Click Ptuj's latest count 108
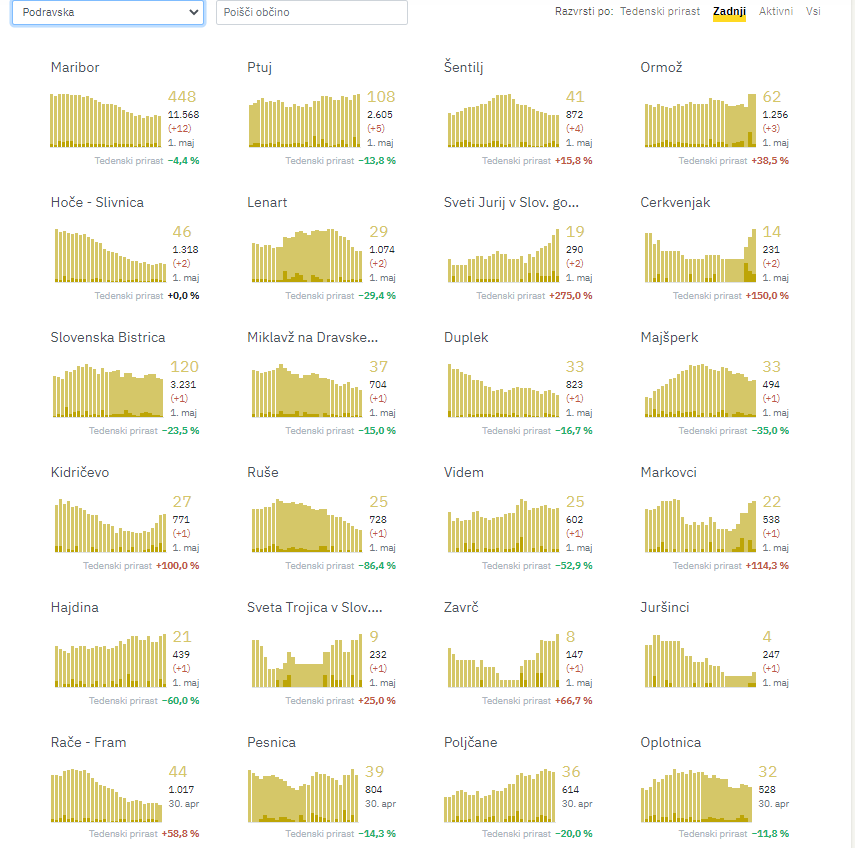Image resolution: width=855 pixels, height=848 pixels. (381, 97)
